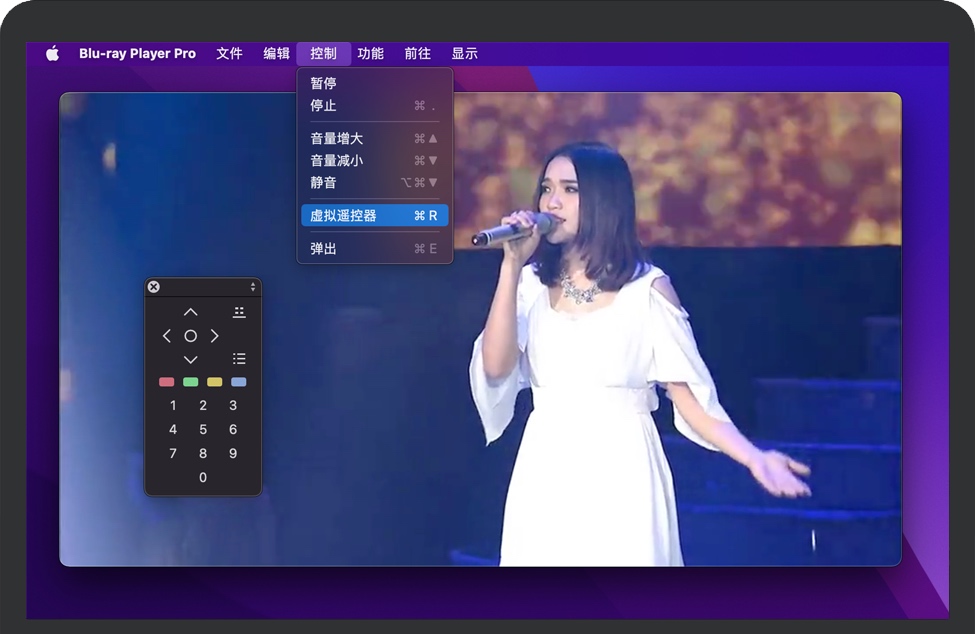Open the 文件 menu

(229, 54)
